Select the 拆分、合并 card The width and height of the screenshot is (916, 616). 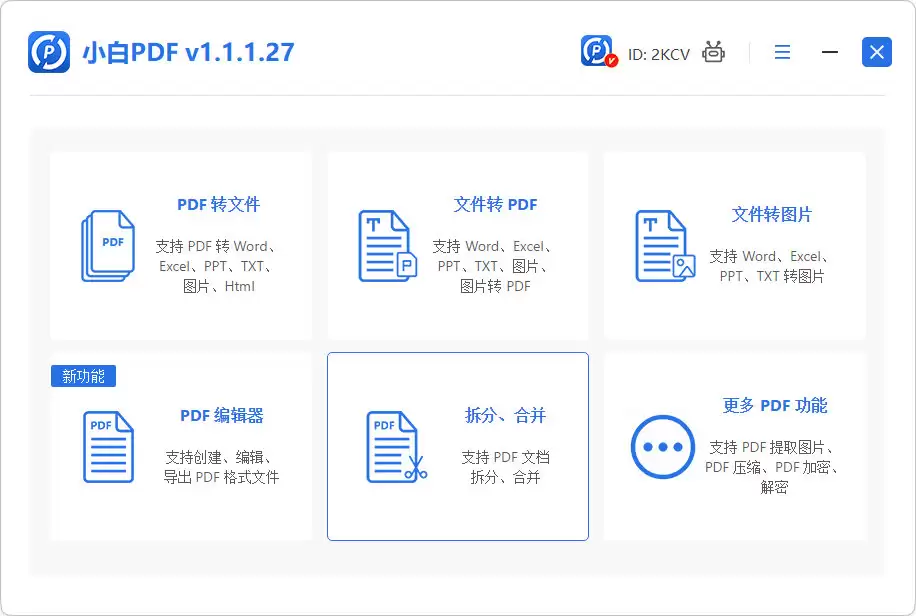click(457, 446)
